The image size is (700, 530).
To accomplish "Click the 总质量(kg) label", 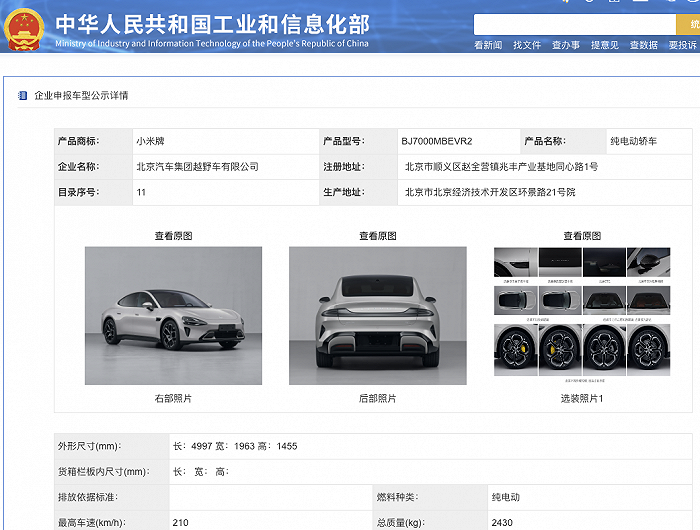I will click(x=400, y=522).
